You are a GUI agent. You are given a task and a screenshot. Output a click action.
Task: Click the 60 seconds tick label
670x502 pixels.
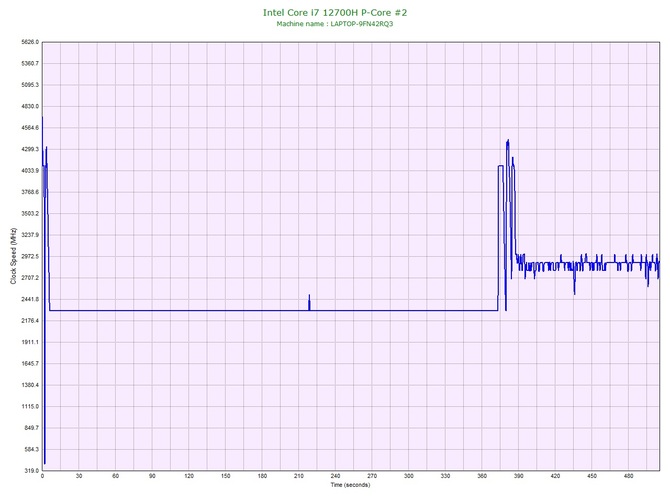(x=115, y=476)
